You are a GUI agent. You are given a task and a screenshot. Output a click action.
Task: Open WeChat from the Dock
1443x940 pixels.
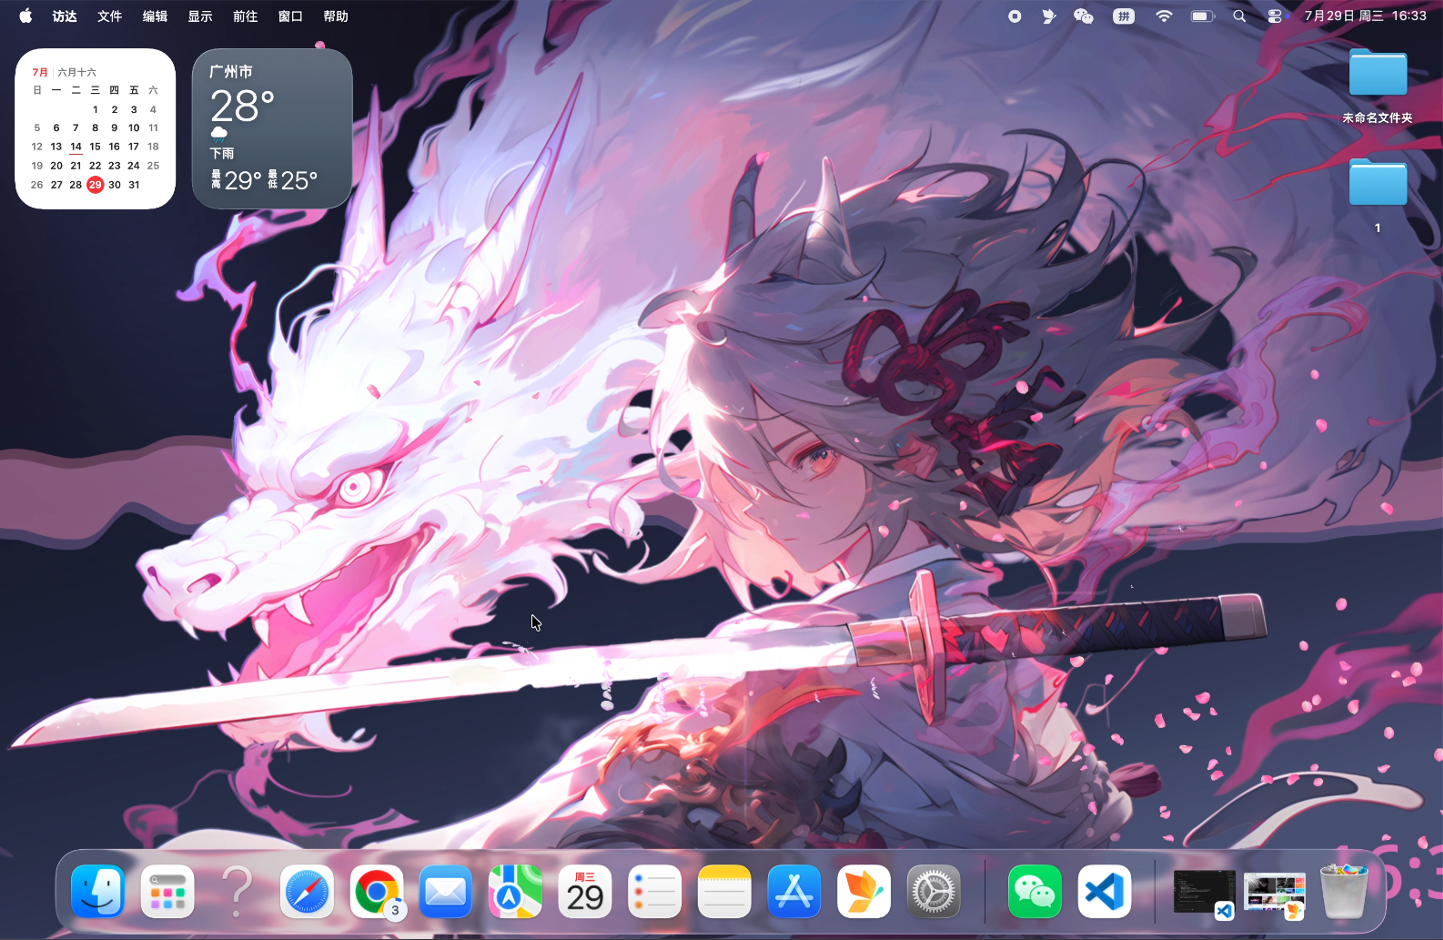pyautogui.click(x=1035, y=891)
